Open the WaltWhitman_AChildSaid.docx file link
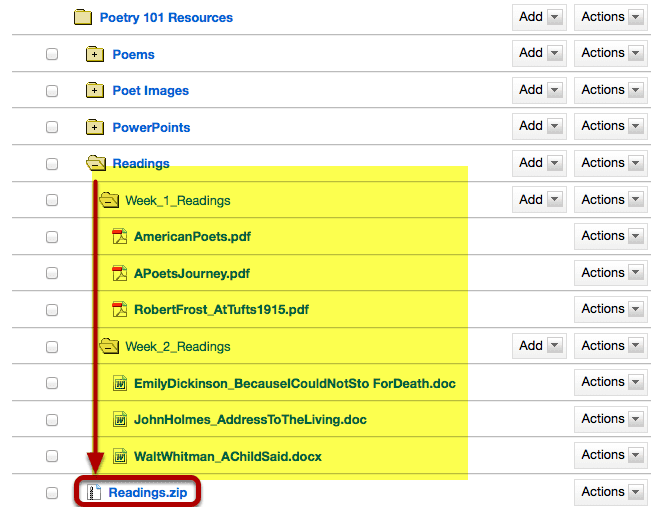Image resolution: width=651 pixels, height=507 pixels. 228,457
